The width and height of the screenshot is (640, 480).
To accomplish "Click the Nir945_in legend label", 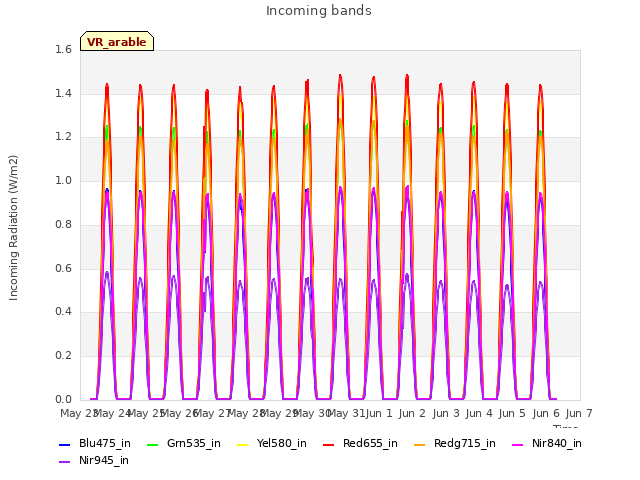I will tap(104, 460).
